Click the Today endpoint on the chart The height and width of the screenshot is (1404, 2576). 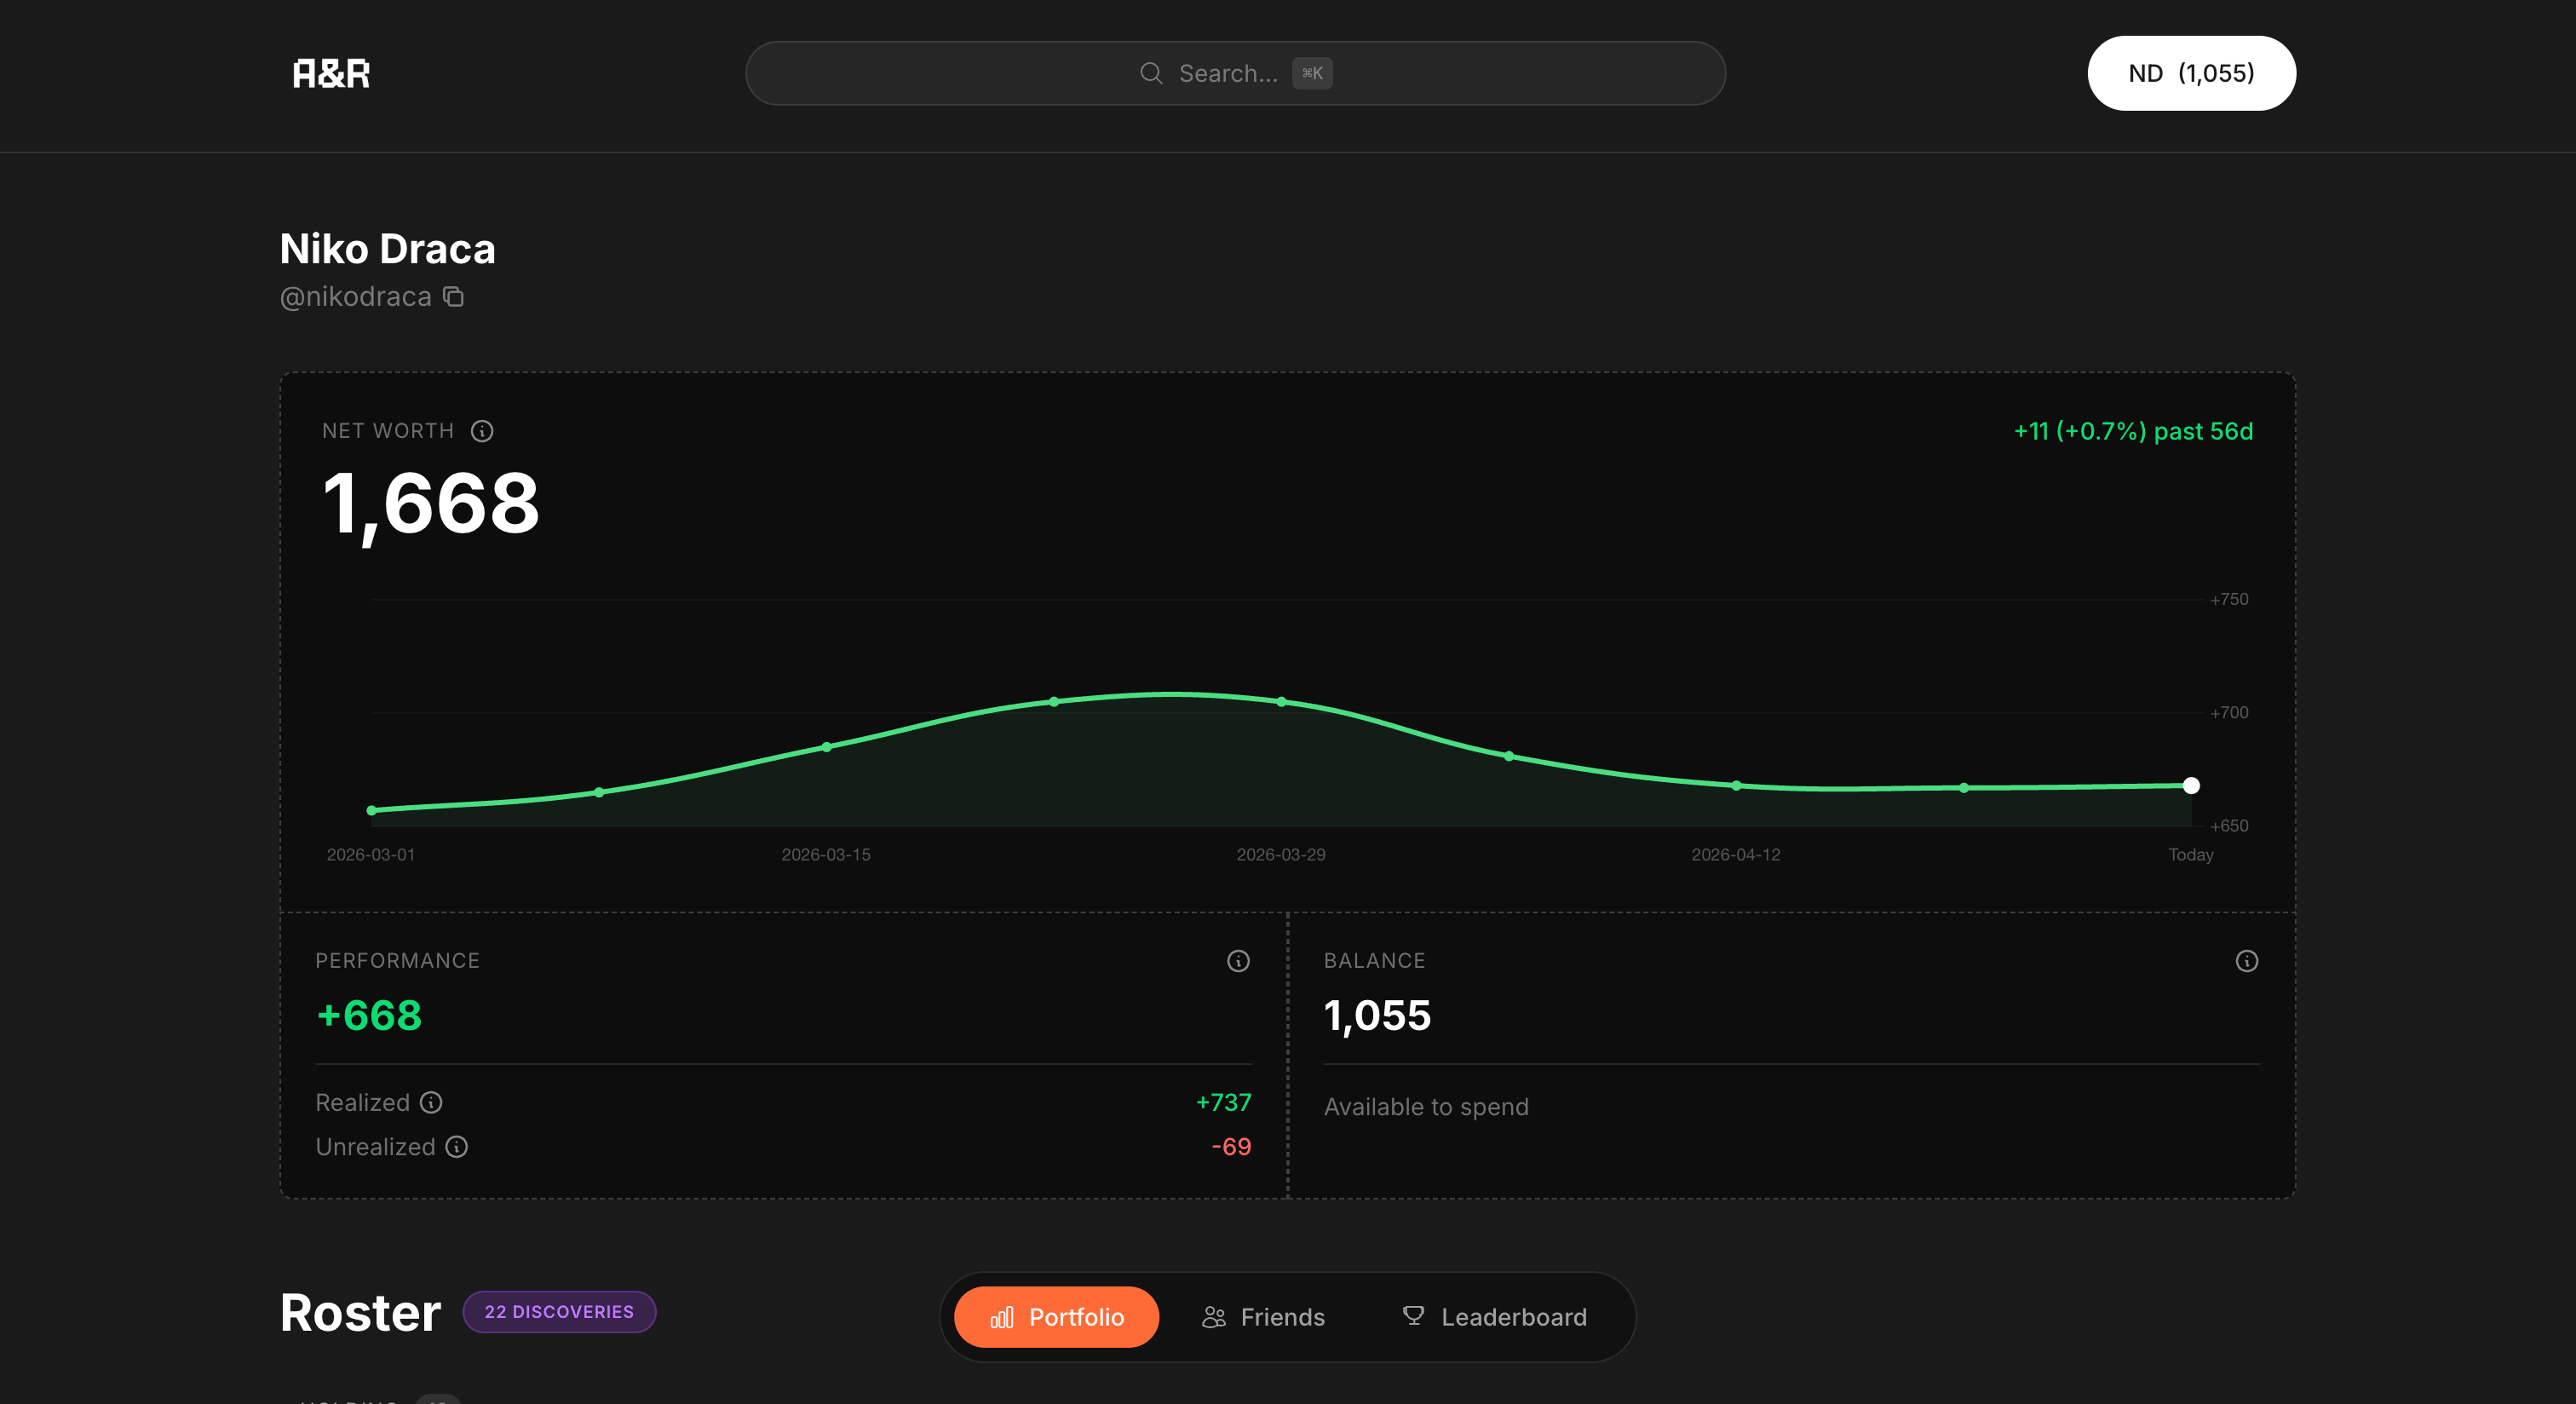[2190, 786]
